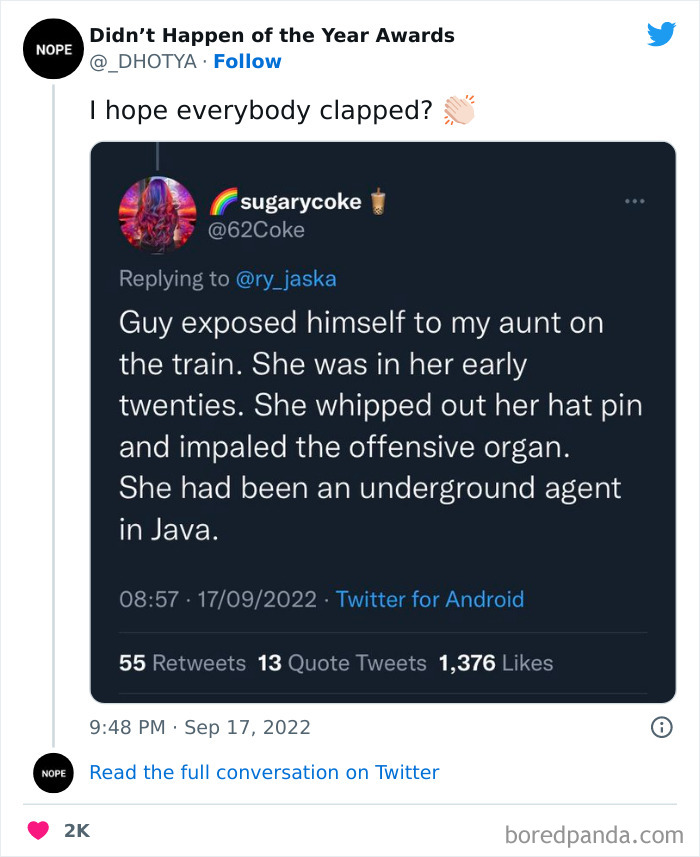The height and width of the screenshot is (857, 700).
Task: Click the Twitter bird icon
Action: [x=662, y=33]
